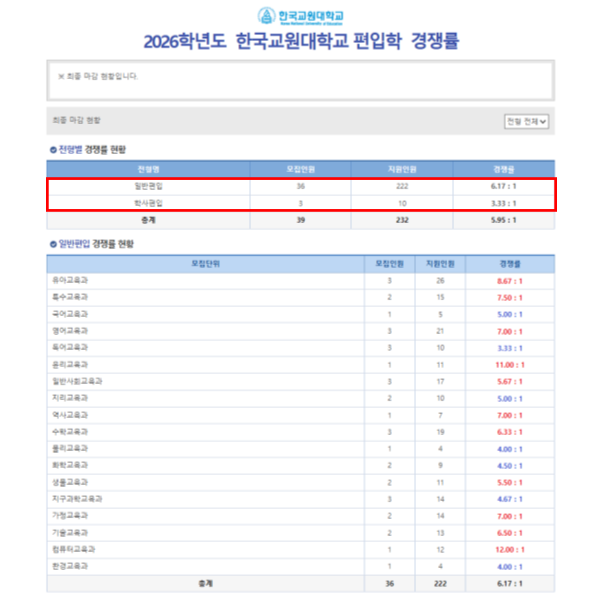Click the 경쟁률 header in the 전형별 table
The image size is (600, 600).
pyautogui.click(x=504, y=169)
